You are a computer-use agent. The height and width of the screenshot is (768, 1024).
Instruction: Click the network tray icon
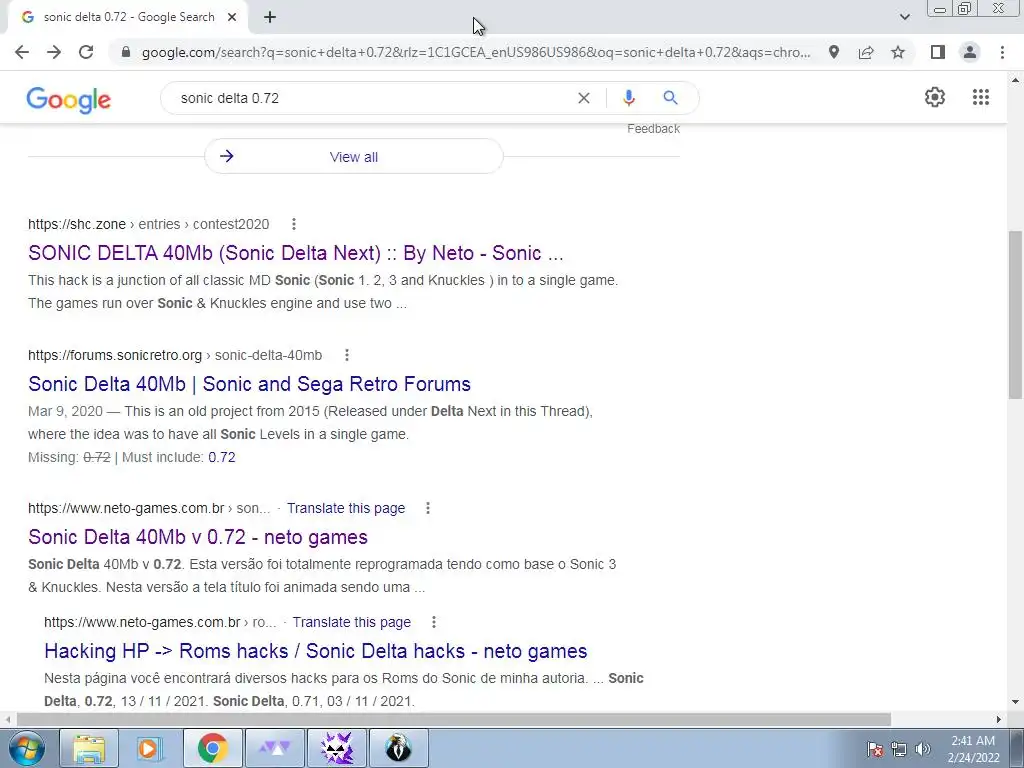click(x=899, y=749)
